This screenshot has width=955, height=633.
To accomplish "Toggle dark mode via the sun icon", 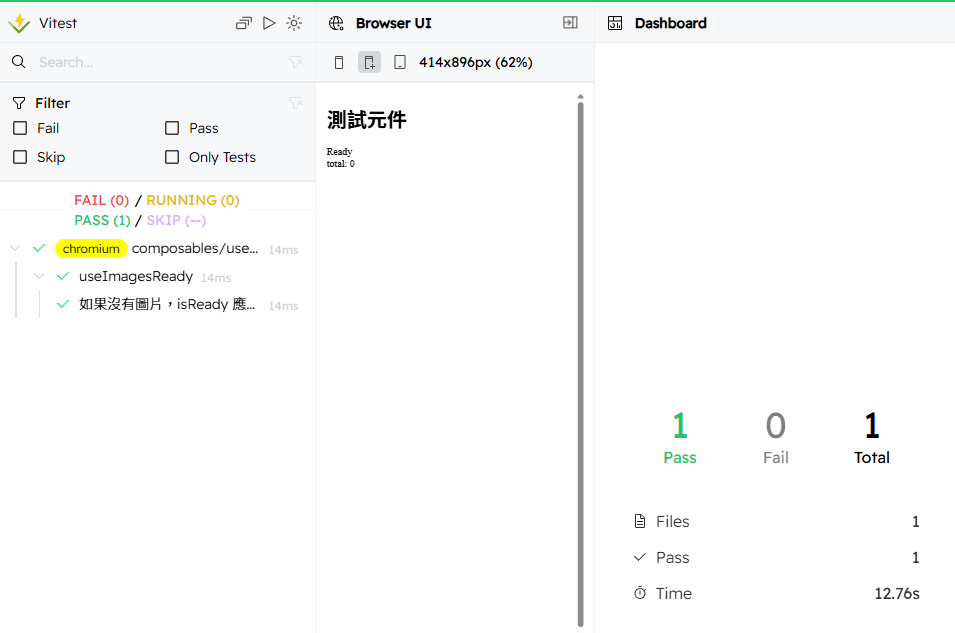I will point(294,22).
